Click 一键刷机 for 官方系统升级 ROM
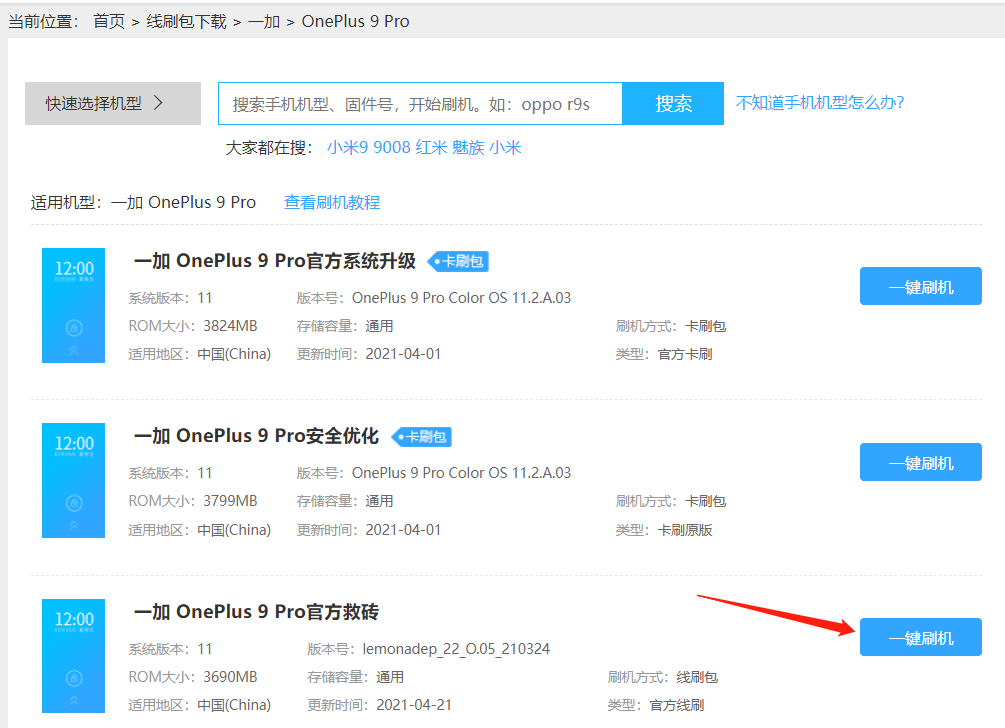The image size is (1005, 728). click(x=920, y=286)
